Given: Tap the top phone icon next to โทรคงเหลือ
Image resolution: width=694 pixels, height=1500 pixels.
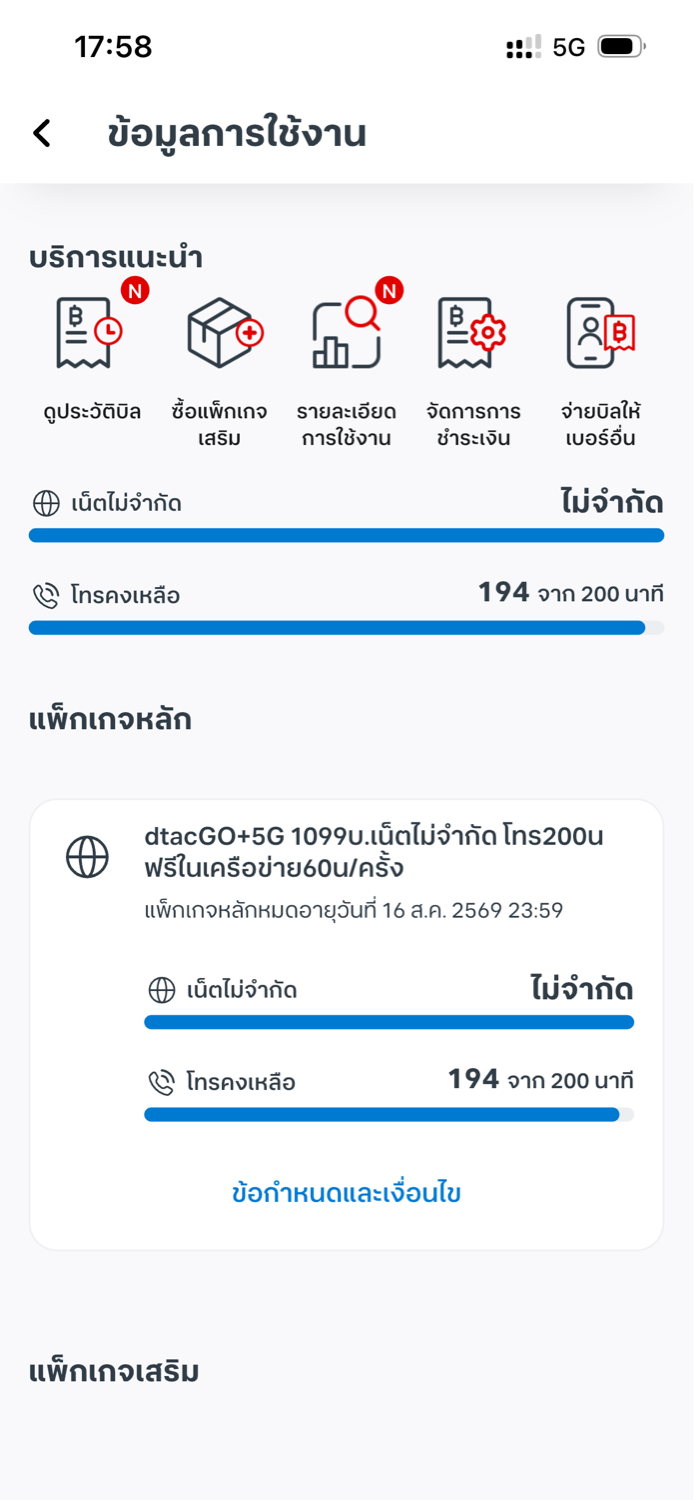Looking at the screenshot, I should tap(46, 596).
